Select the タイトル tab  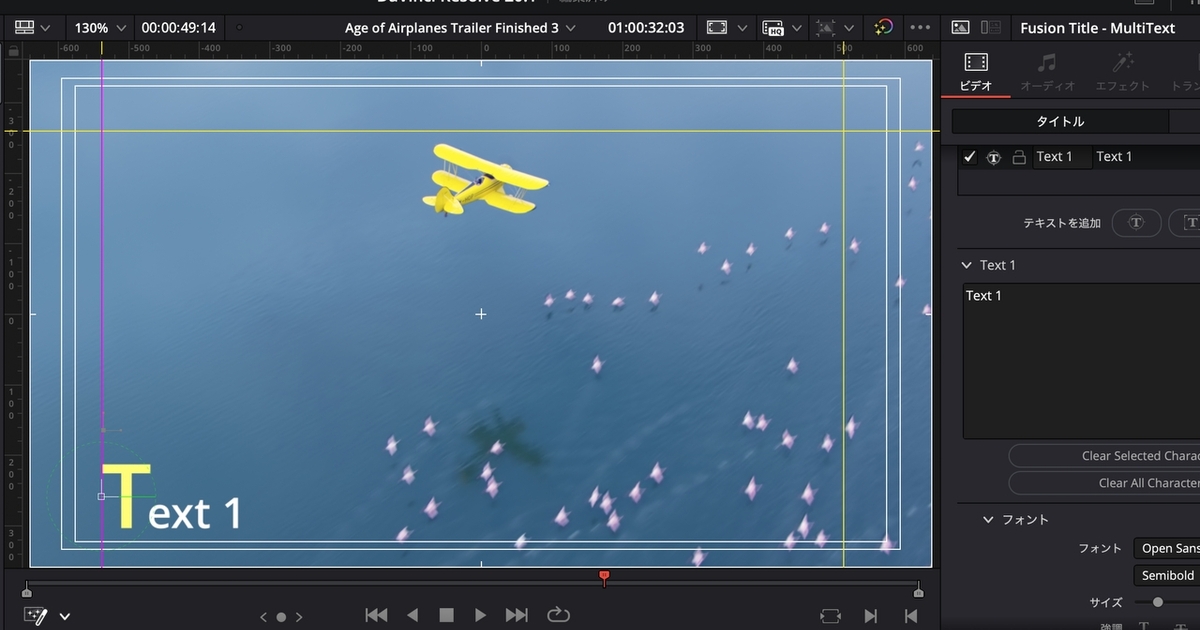(1059, 121)
